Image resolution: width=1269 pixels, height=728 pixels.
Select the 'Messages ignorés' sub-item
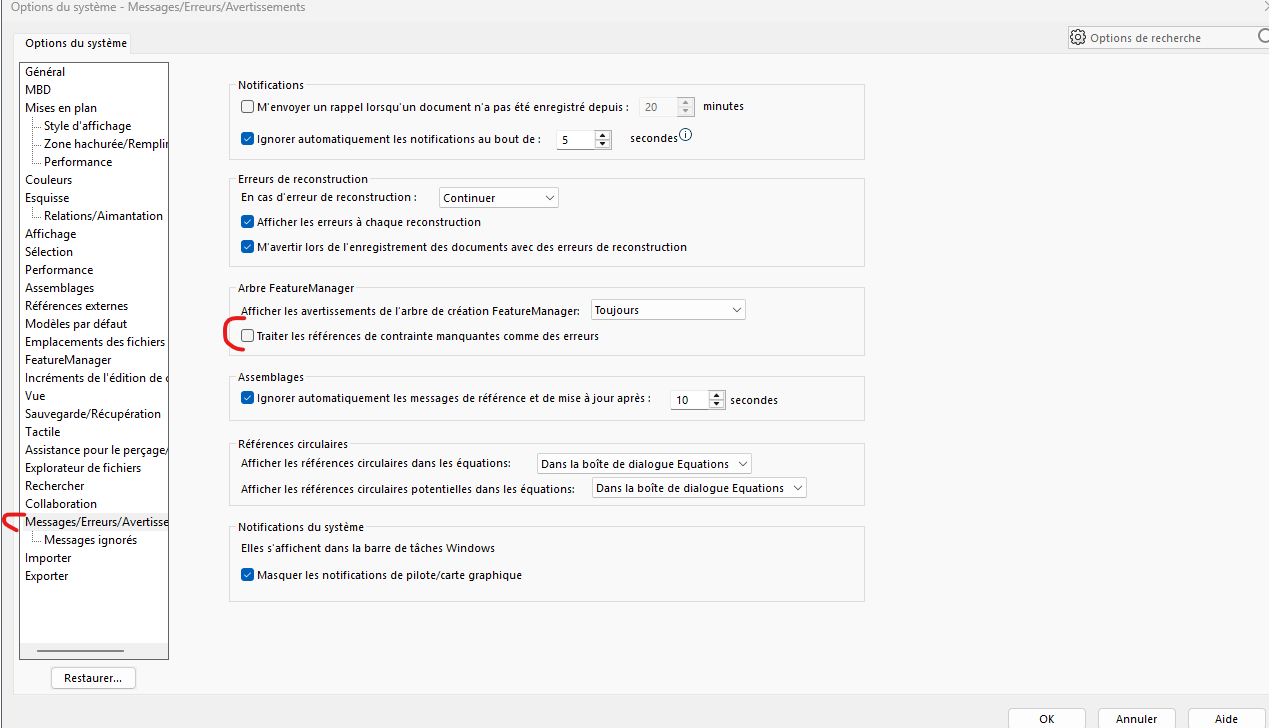[x=91, y=540]
